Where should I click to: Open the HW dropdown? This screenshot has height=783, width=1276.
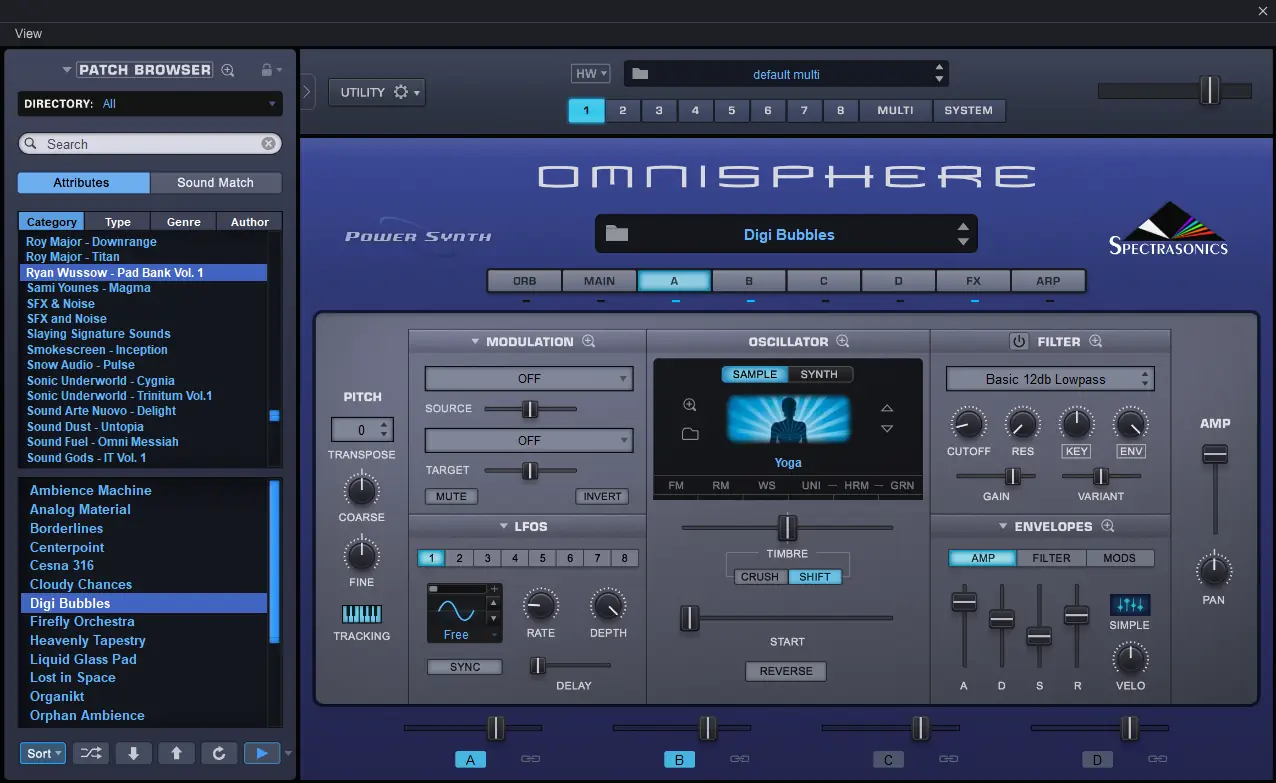[590, 74]
